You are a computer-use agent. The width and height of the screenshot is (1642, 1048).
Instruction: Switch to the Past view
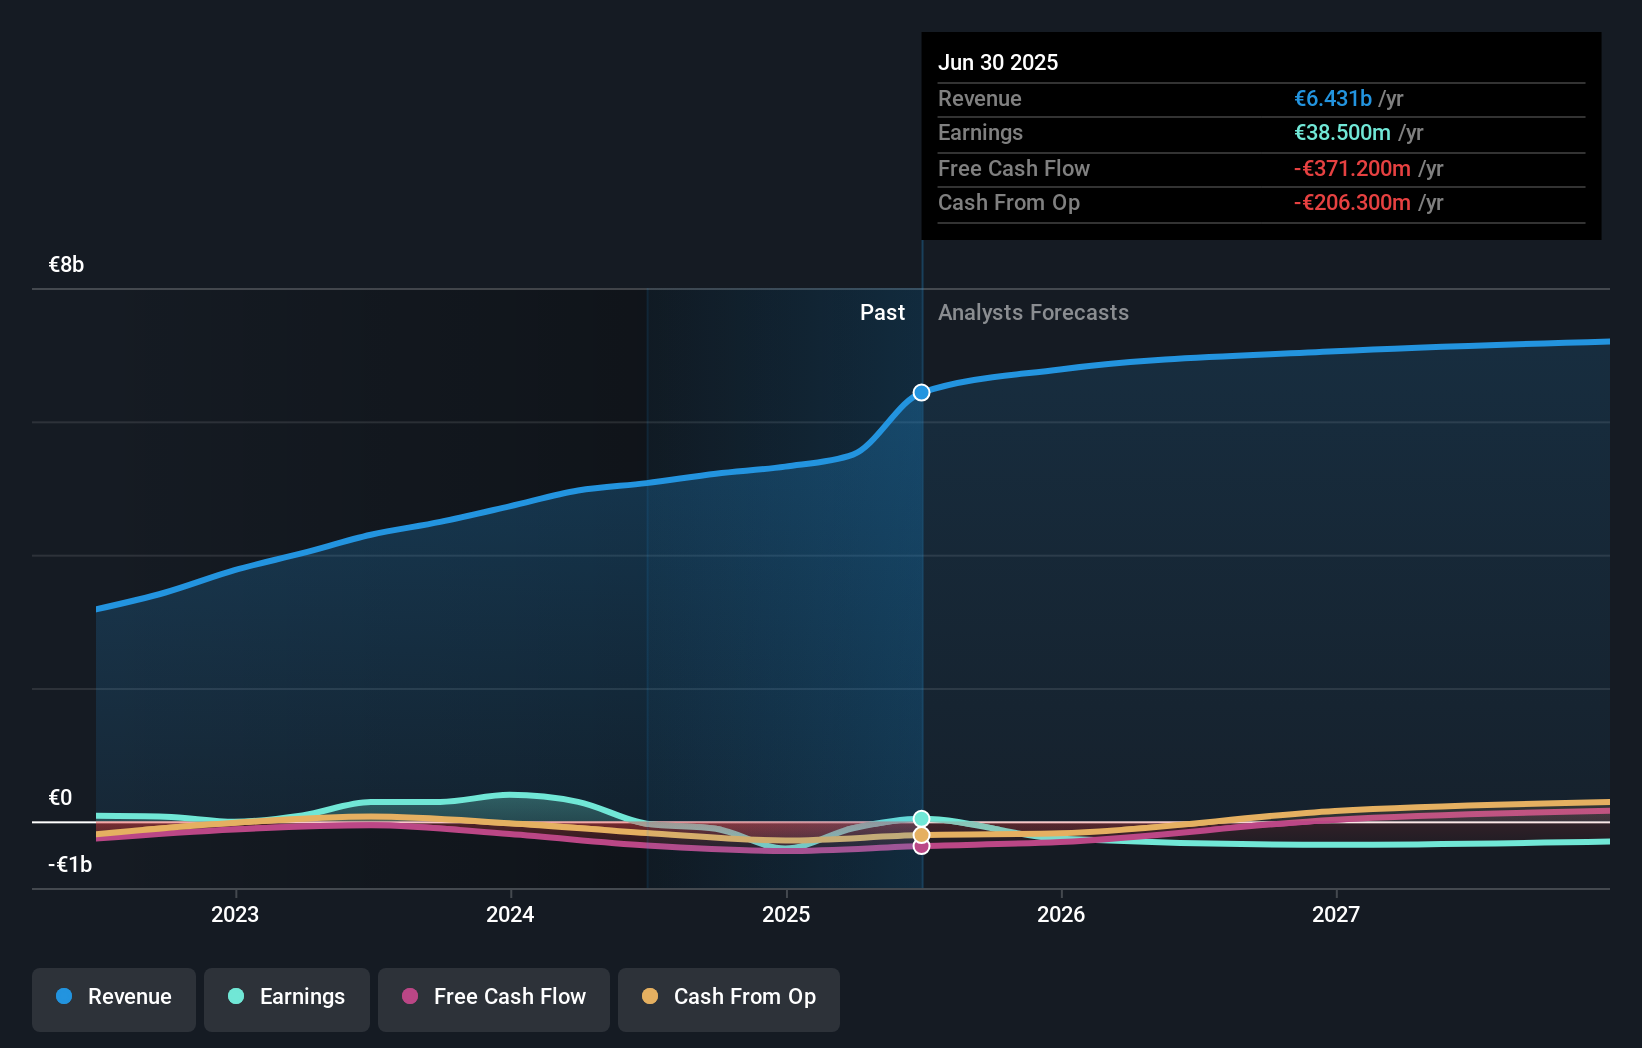click(882, 312)
